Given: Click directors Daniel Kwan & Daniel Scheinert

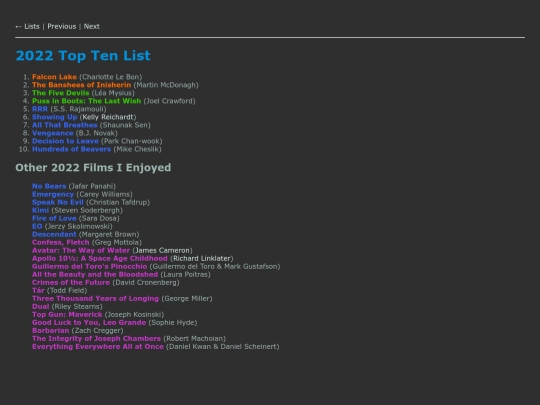Looking at the screenshot, I should pyautogui.click(x=223, y=346).
